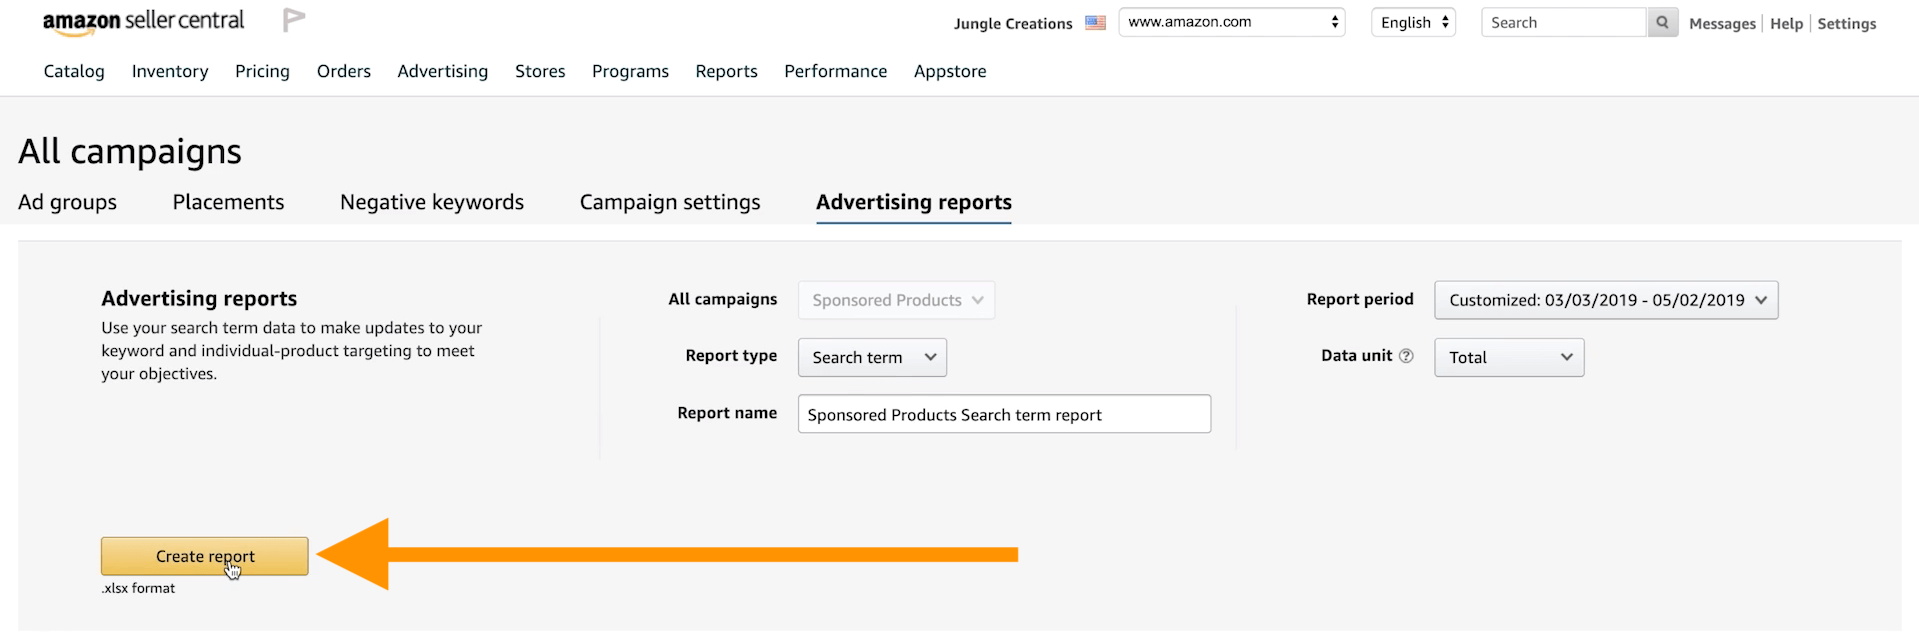
Task: Select the Placements tab
Action: (x=228, y=202)
